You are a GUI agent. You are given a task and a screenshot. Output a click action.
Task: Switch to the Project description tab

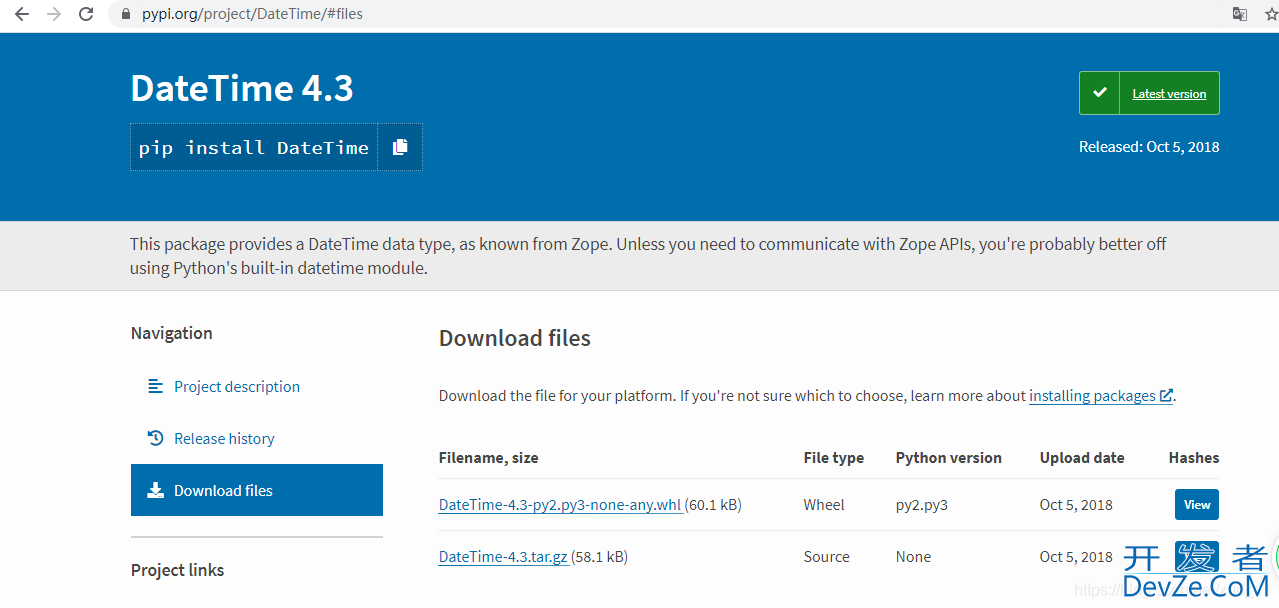pos(236,386)
